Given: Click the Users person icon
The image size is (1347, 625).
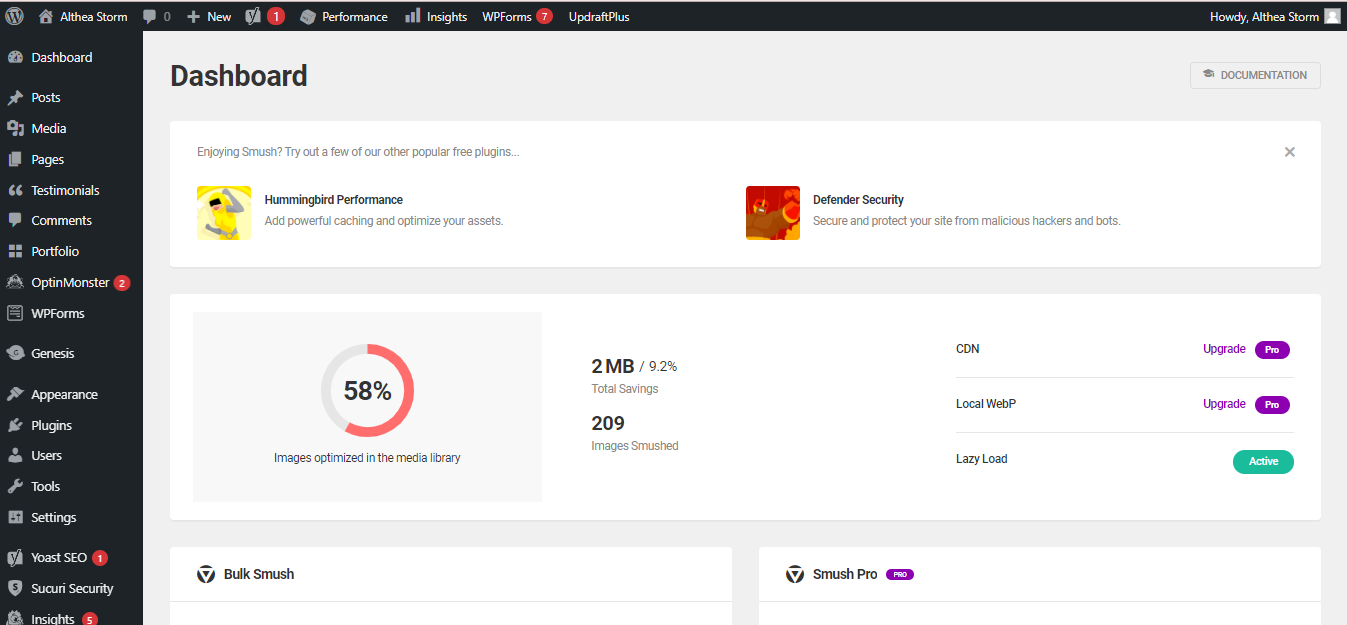Looking at the screenshot, I should click(15, 455).
